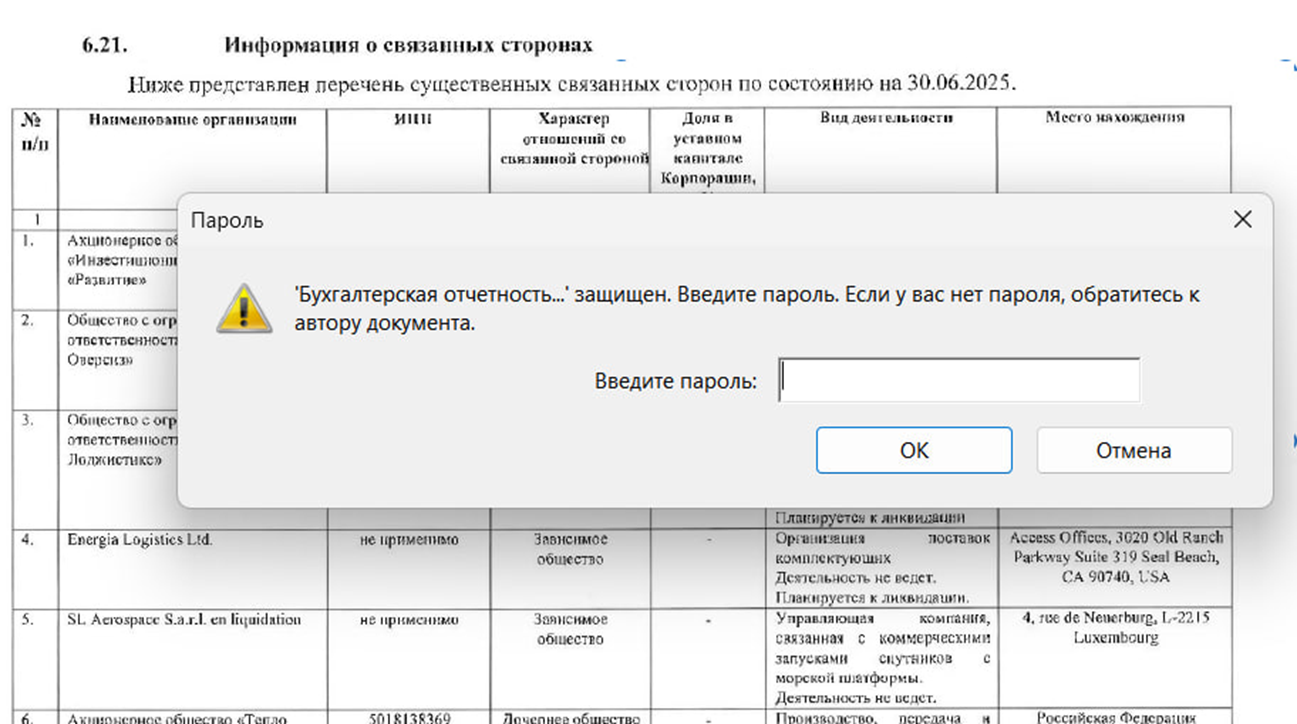Click the 'Введите пароль:' label
The height and width of the screenshot is (724, 1297).
point(675,381)
